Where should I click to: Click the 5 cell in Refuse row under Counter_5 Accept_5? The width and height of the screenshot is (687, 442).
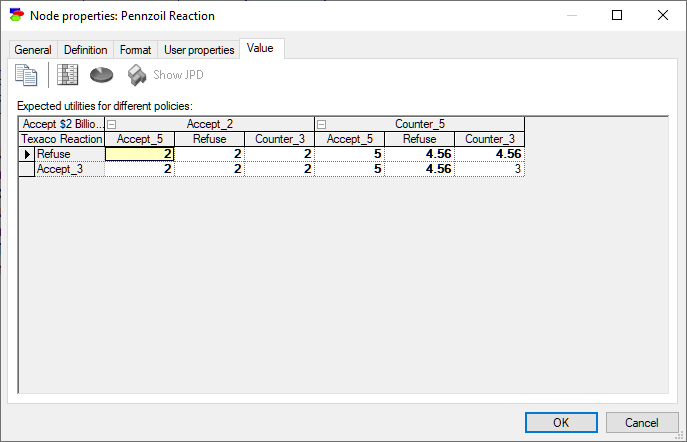(350, 154)
